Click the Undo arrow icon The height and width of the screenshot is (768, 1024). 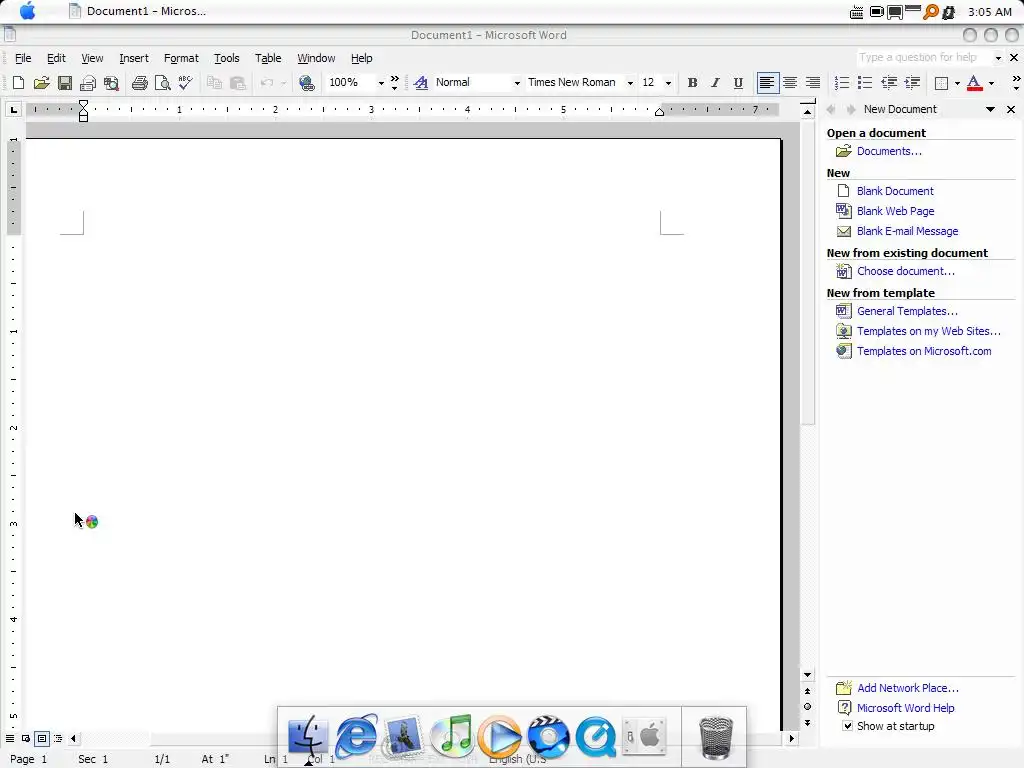(266, 83)
